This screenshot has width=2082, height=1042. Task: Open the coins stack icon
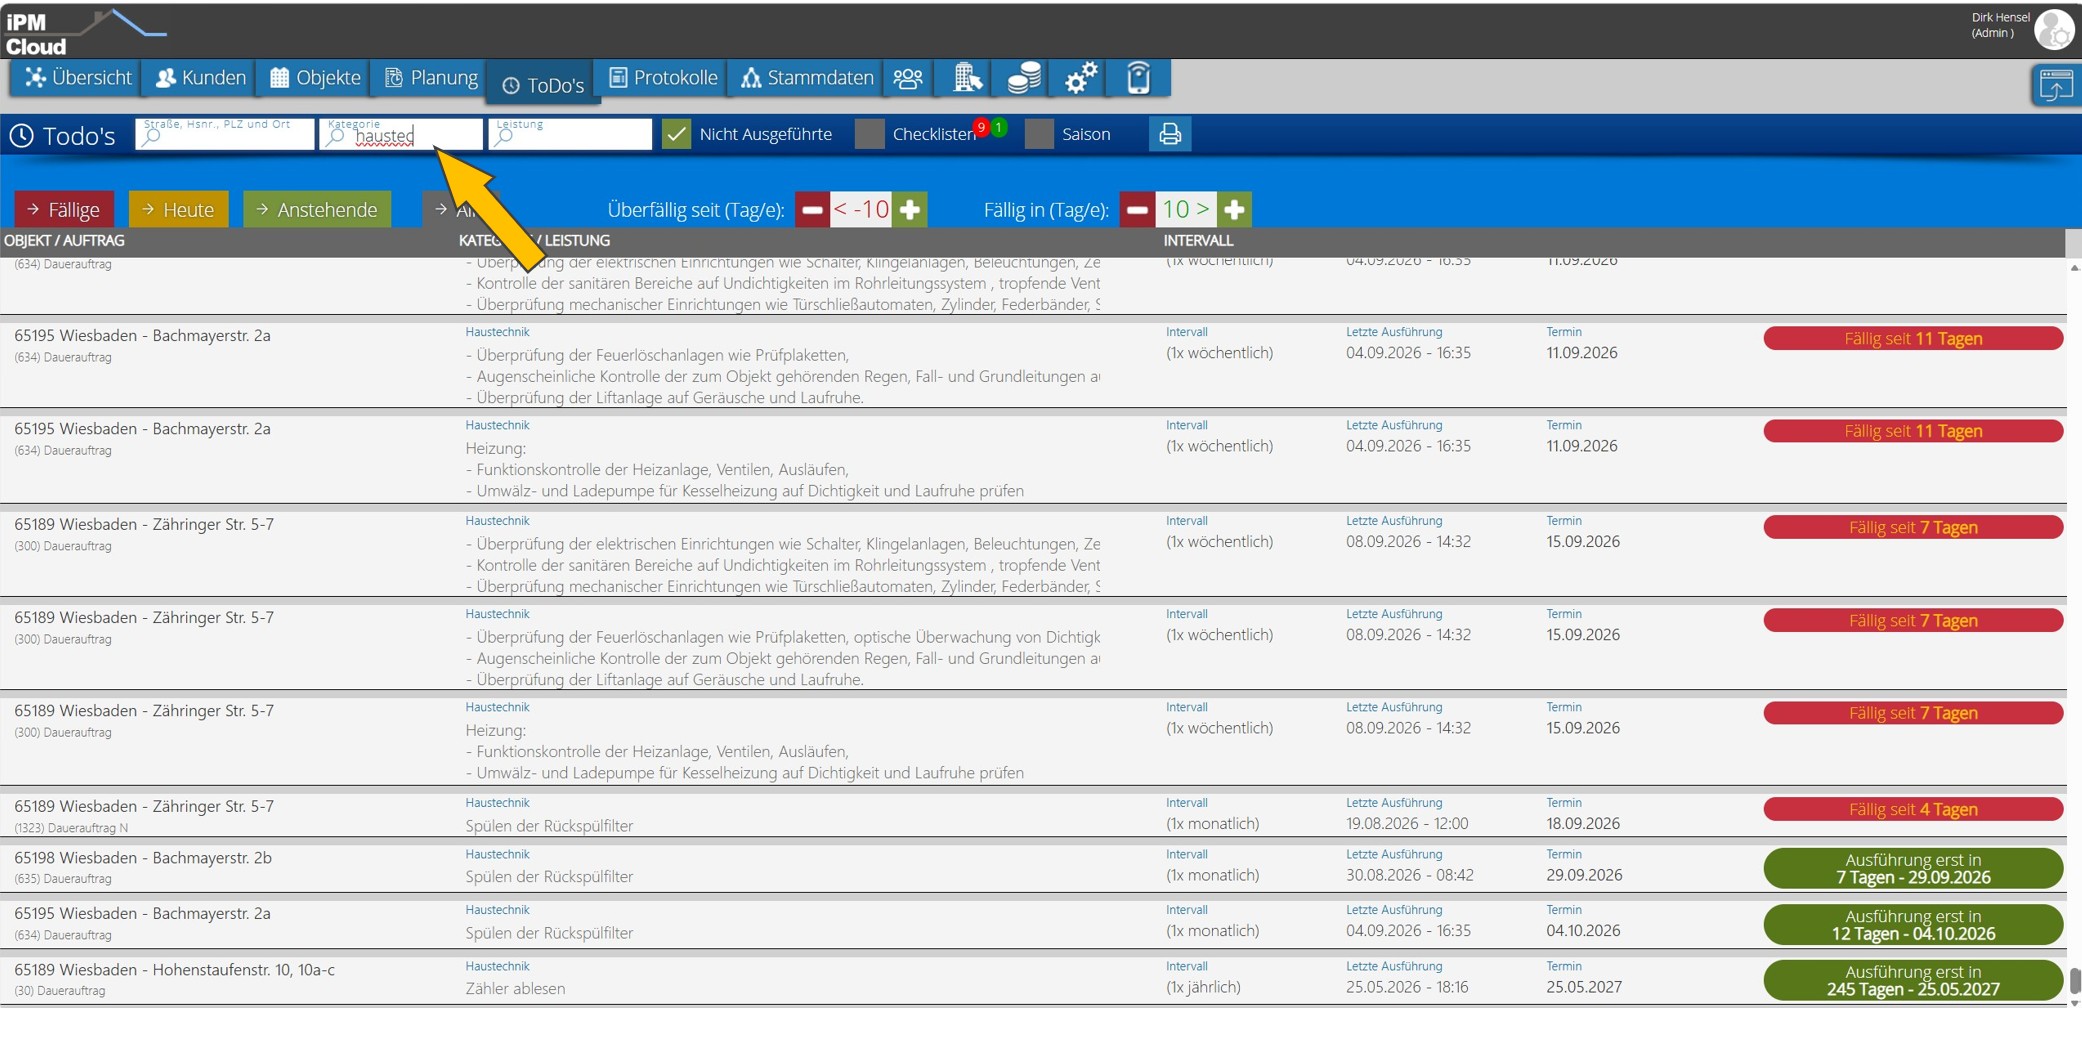point(1023,78)
